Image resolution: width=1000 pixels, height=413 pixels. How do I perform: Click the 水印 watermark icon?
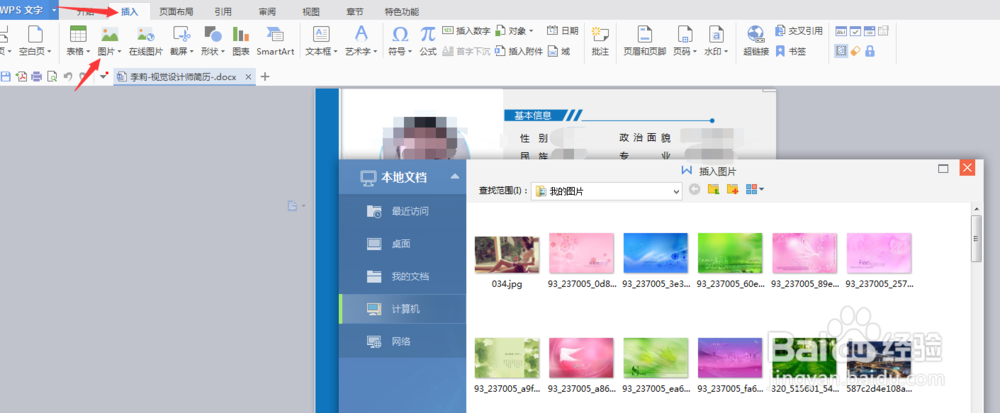[x=716, y=34]
